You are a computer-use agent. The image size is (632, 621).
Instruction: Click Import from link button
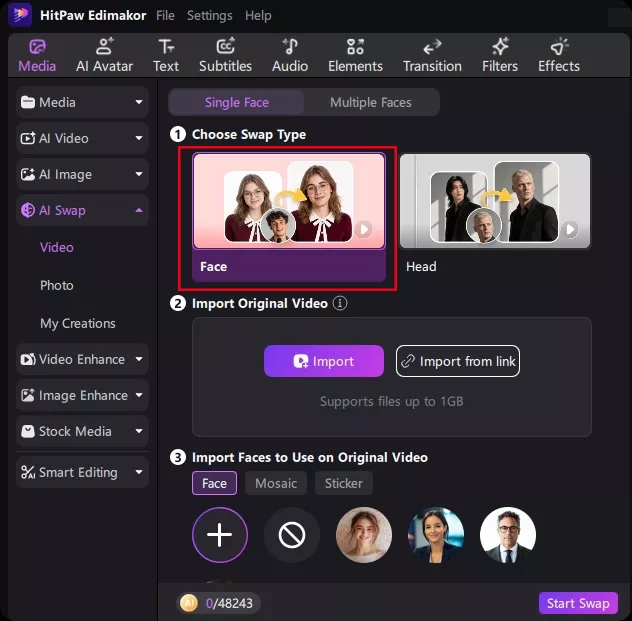point(457,361)
